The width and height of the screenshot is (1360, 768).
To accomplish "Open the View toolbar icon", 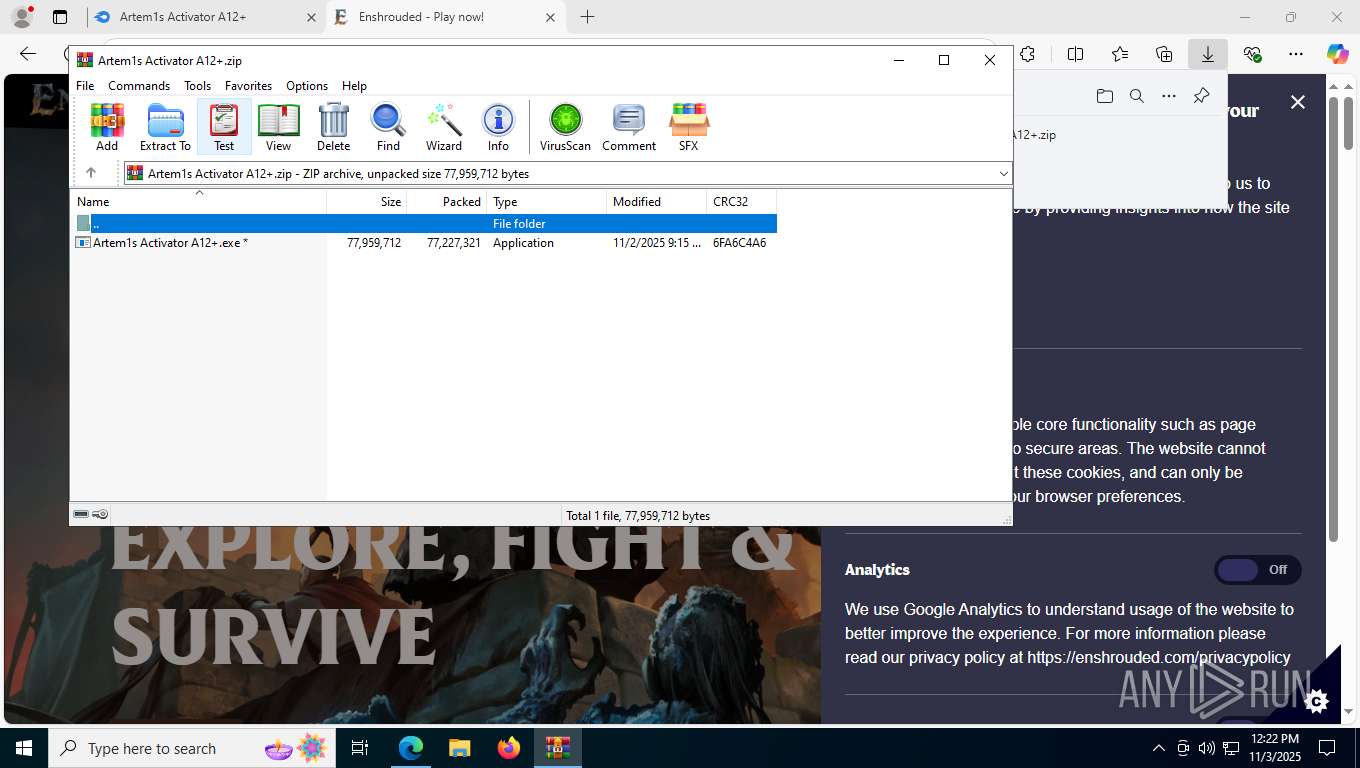I will tap(278, 127).
